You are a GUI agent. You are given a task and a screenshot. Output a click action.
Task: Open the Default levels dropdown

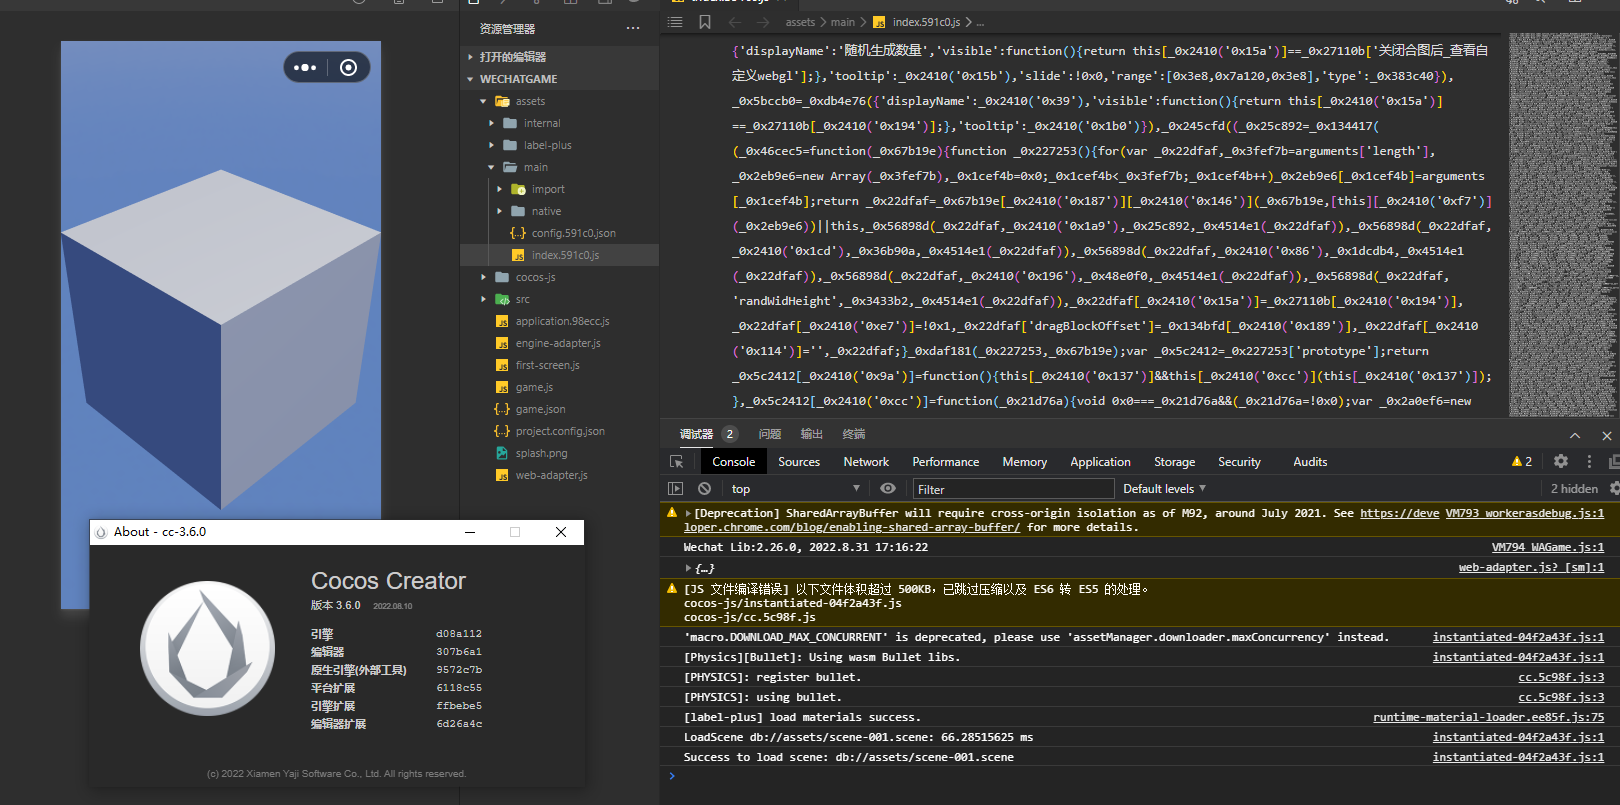[x=1164, y=489]
